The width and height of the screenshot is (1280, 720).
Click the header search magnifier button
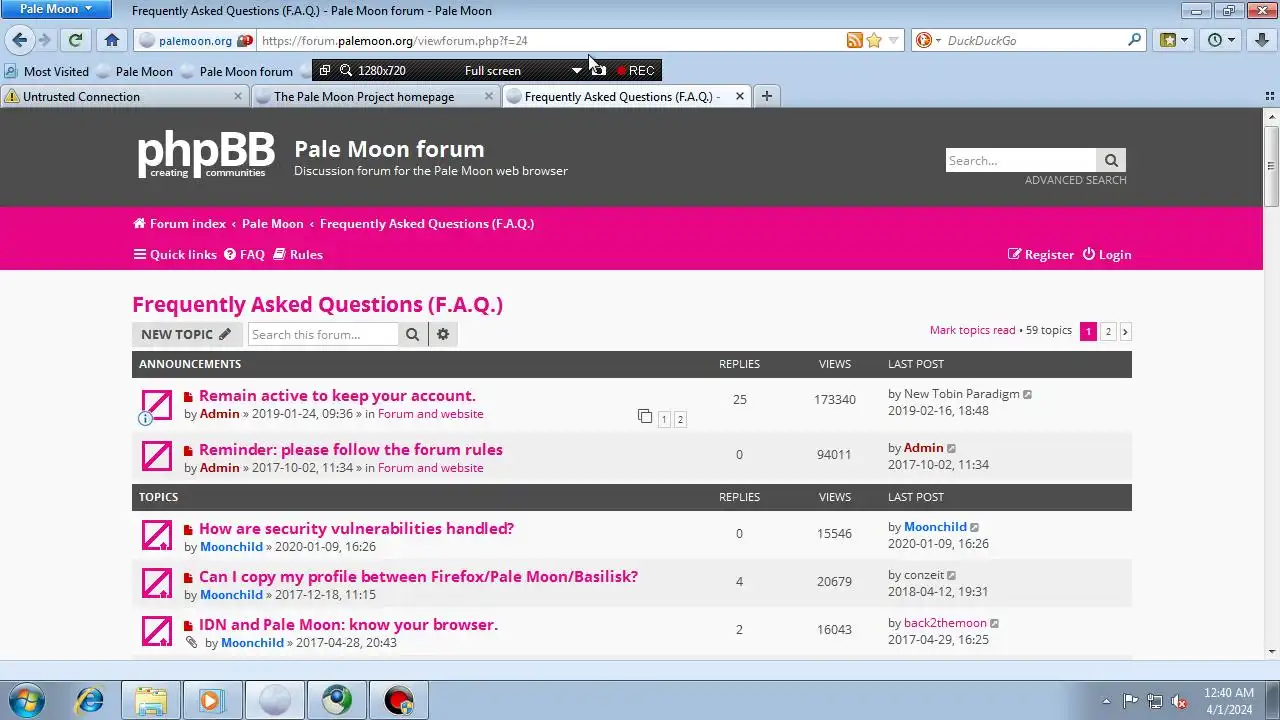point(1111,160)
